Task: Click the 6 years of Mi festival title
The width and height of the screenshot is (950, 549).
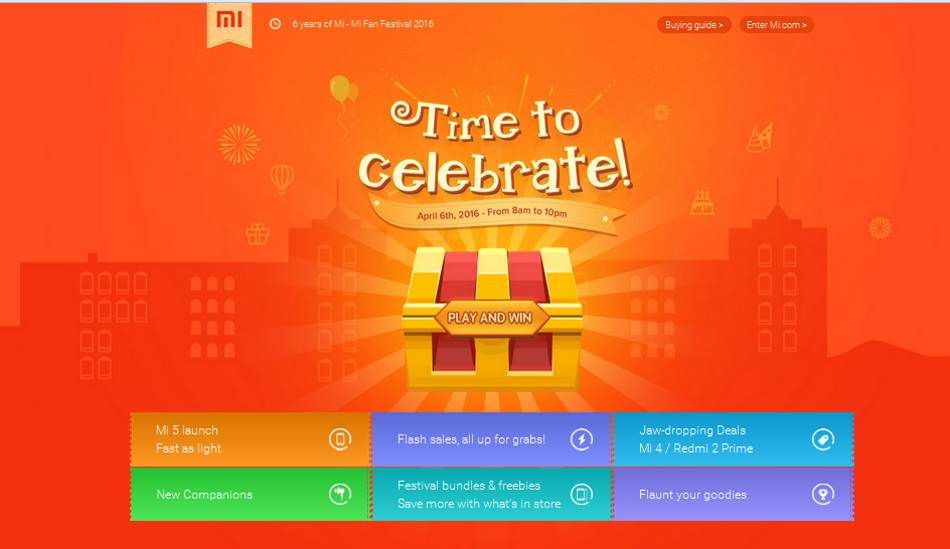Action: (363, 24)
